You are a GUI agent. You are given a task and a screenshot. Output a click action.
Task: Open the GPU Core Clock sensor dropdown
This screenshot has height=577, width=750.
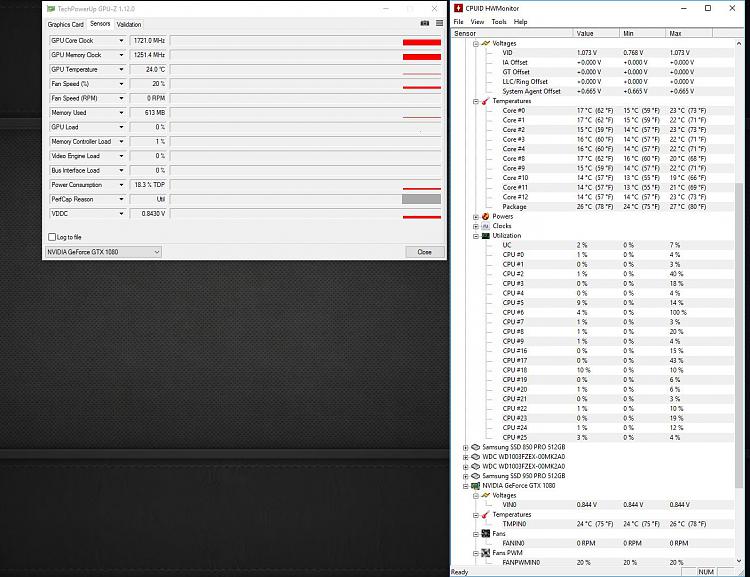121,41
